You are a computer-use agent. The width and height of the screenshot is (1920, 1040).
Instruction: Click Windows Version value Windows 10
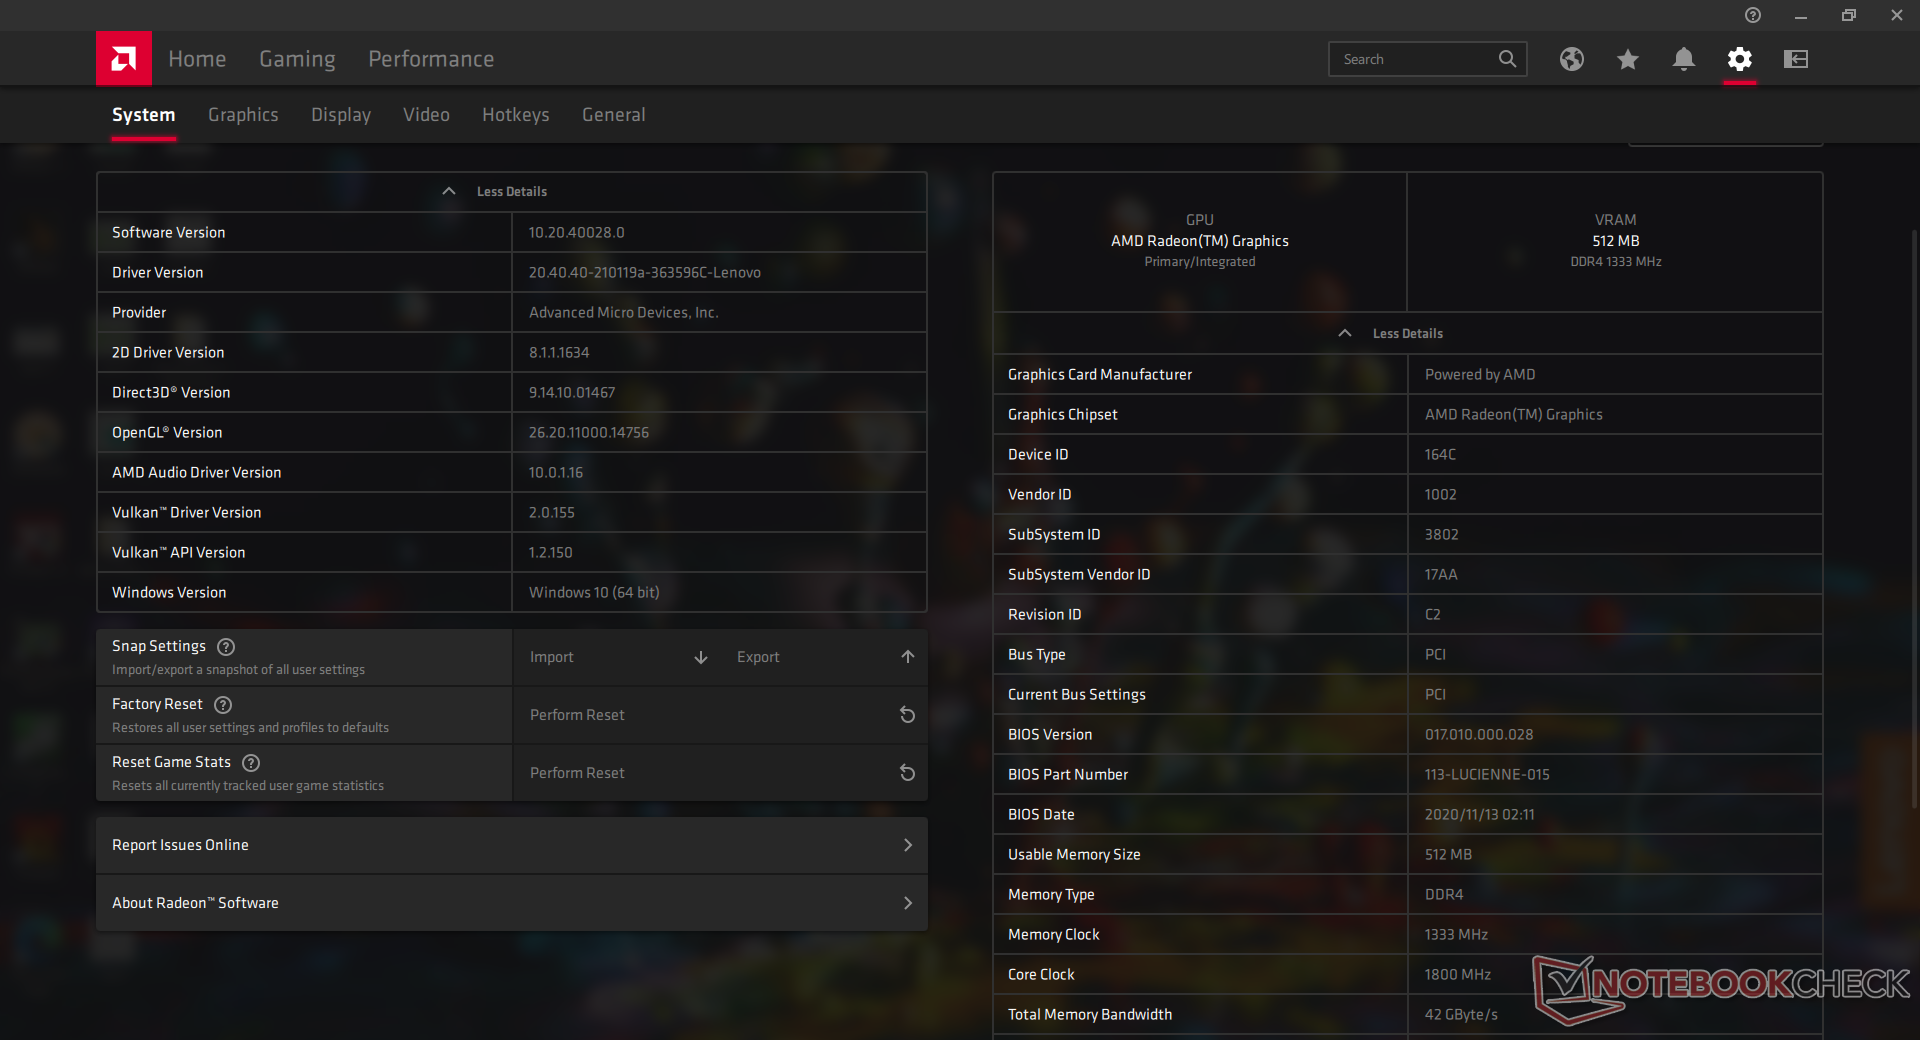tap(594, 592)
